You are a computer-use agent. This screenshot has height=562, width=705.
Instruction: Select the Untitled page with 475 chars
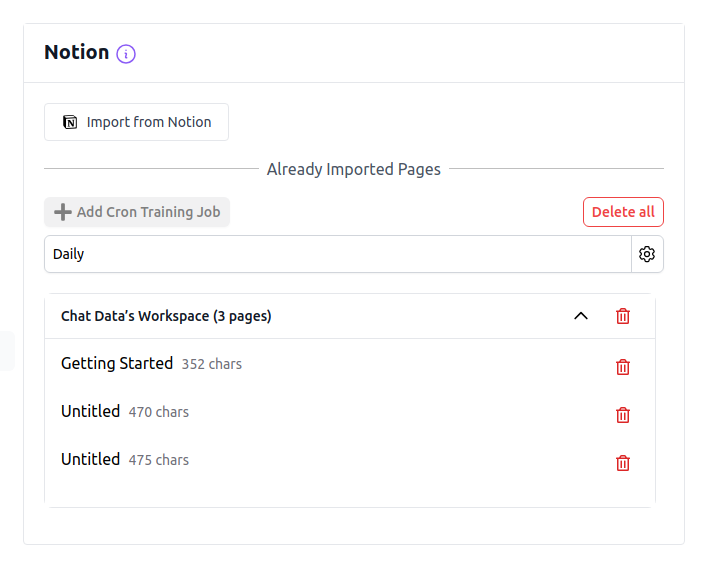point(90,459)
